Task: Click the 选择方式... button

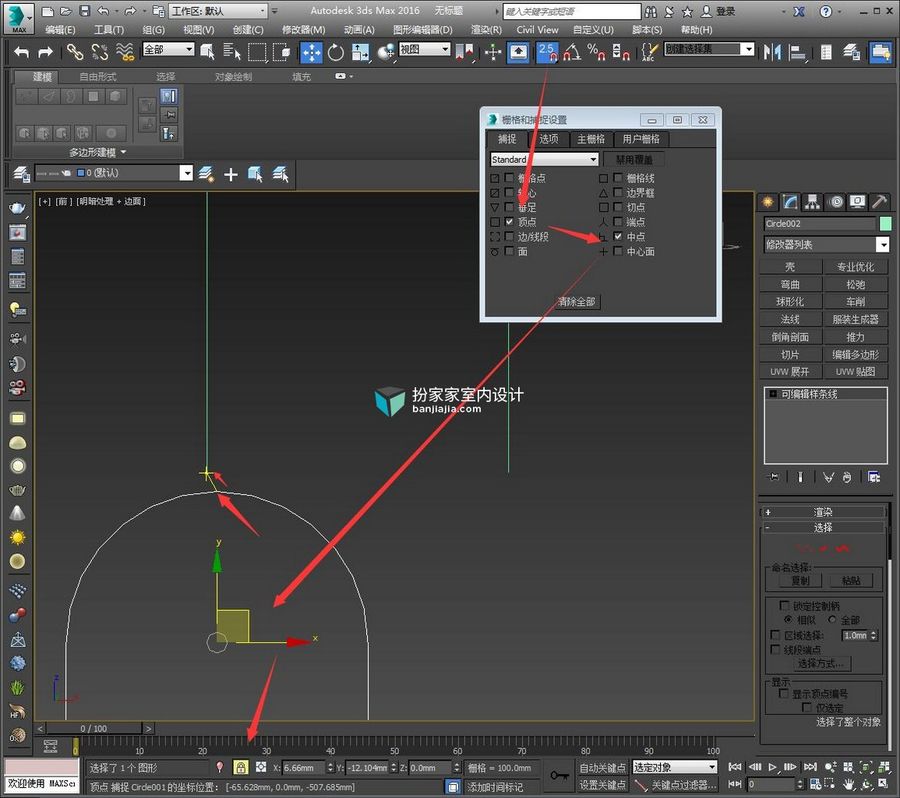Action: point(821,664)
